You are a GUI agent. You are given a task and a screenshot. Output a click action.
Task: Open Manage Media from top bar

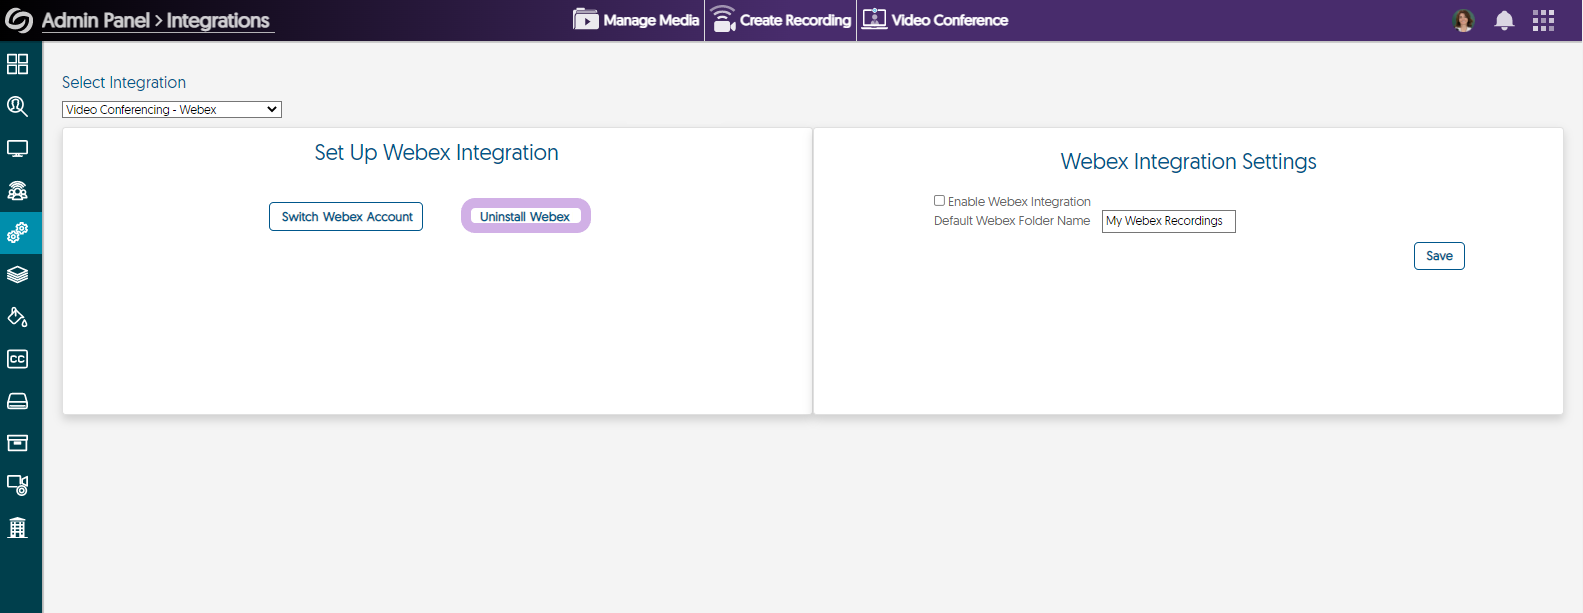636,20
